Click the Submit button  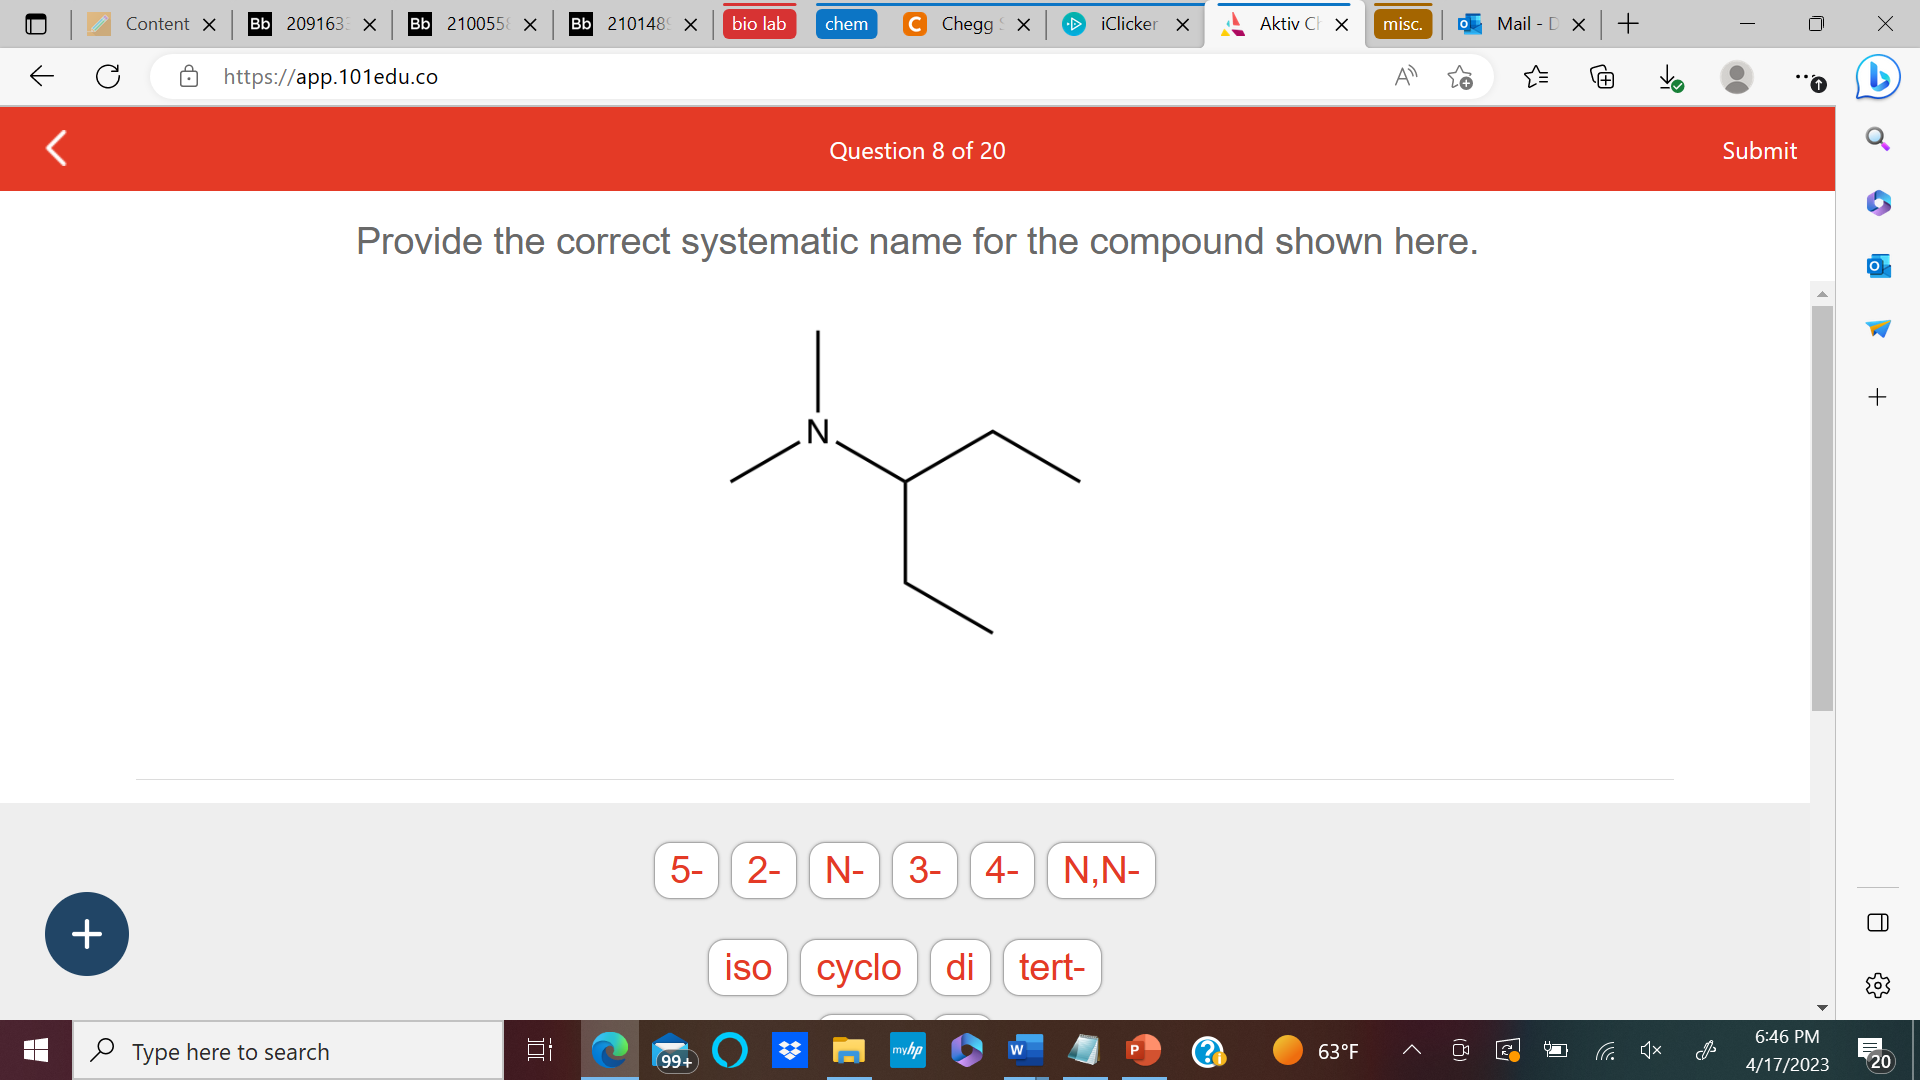pos(1759,150)
